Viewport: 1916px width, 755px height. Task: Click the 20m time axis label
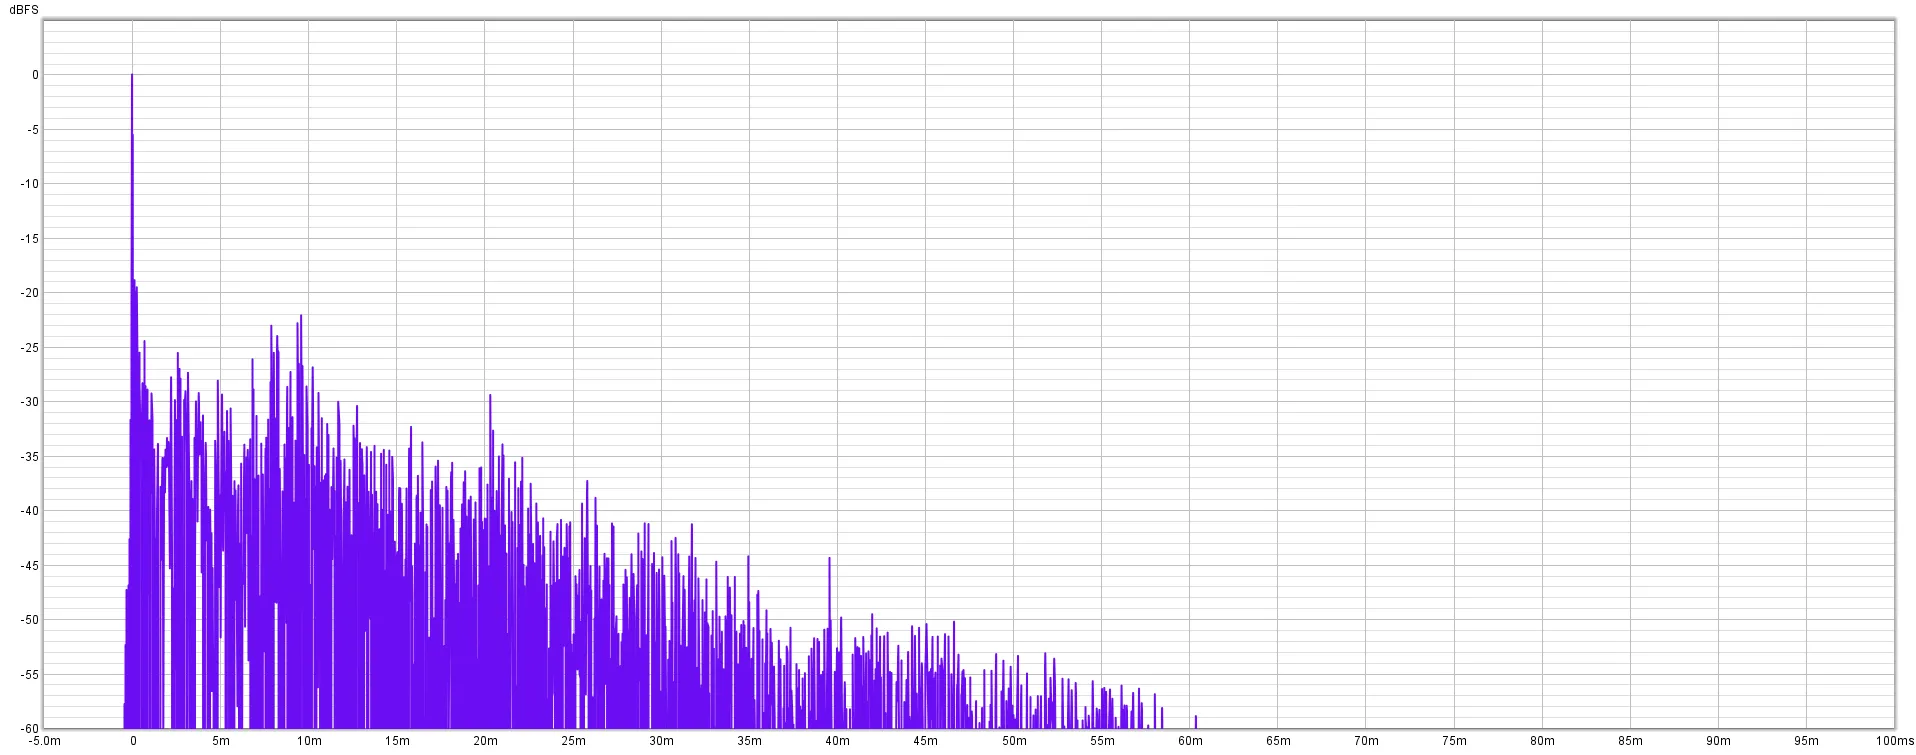(x=485, y=741)
